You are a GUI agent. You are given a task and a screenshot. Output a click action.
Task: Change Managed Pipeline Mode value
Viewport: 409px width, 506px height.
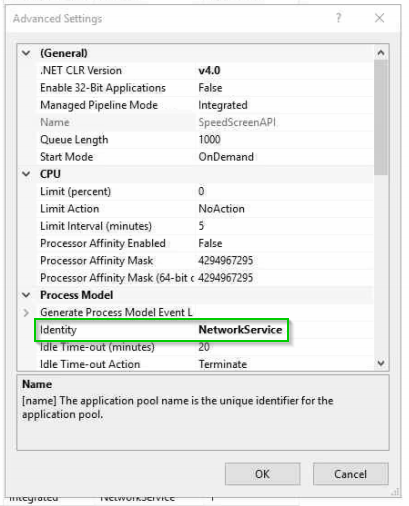point(223,105)
